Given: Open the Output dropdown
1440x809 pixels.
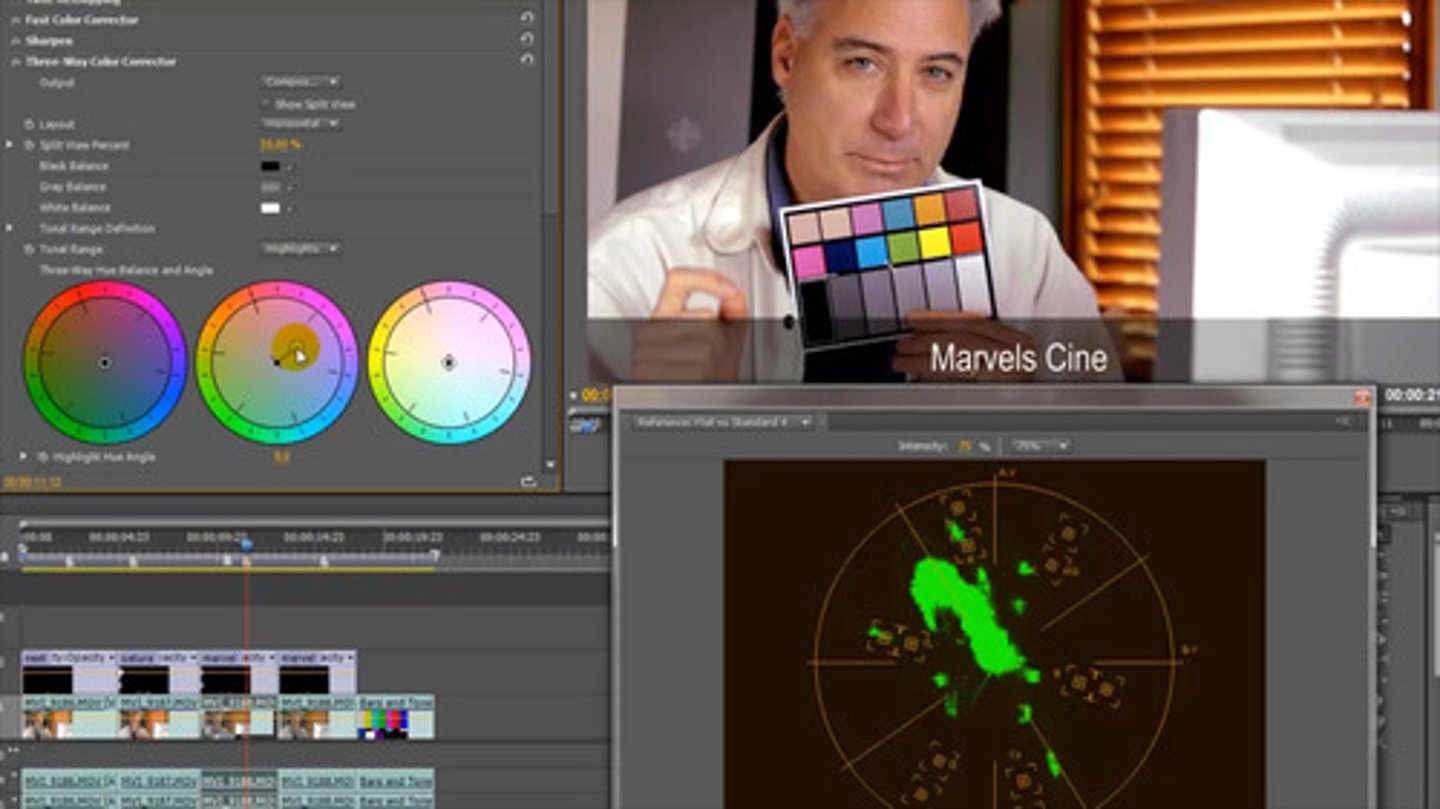Looking at the screenshot, I should coord(300,81).
